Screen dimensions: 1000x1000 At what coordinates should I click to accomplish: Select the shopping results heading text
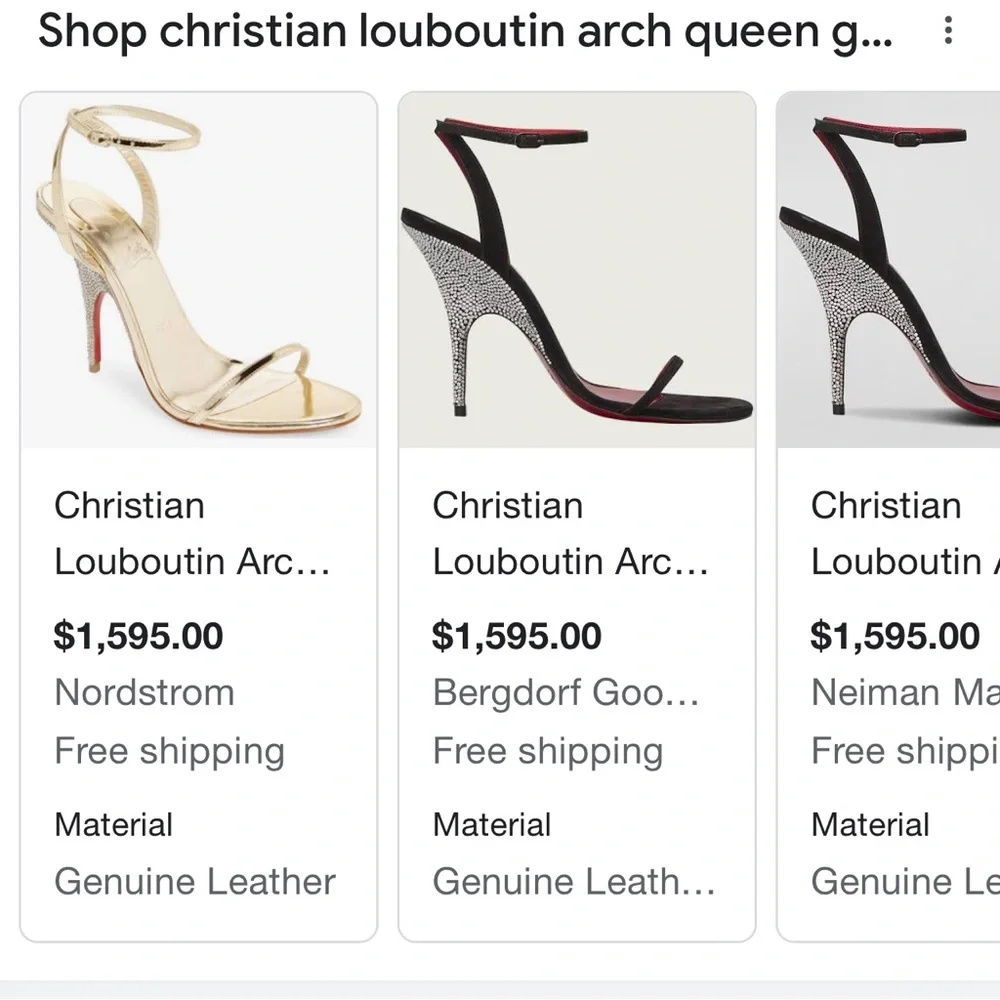click(x=466, y=31)
